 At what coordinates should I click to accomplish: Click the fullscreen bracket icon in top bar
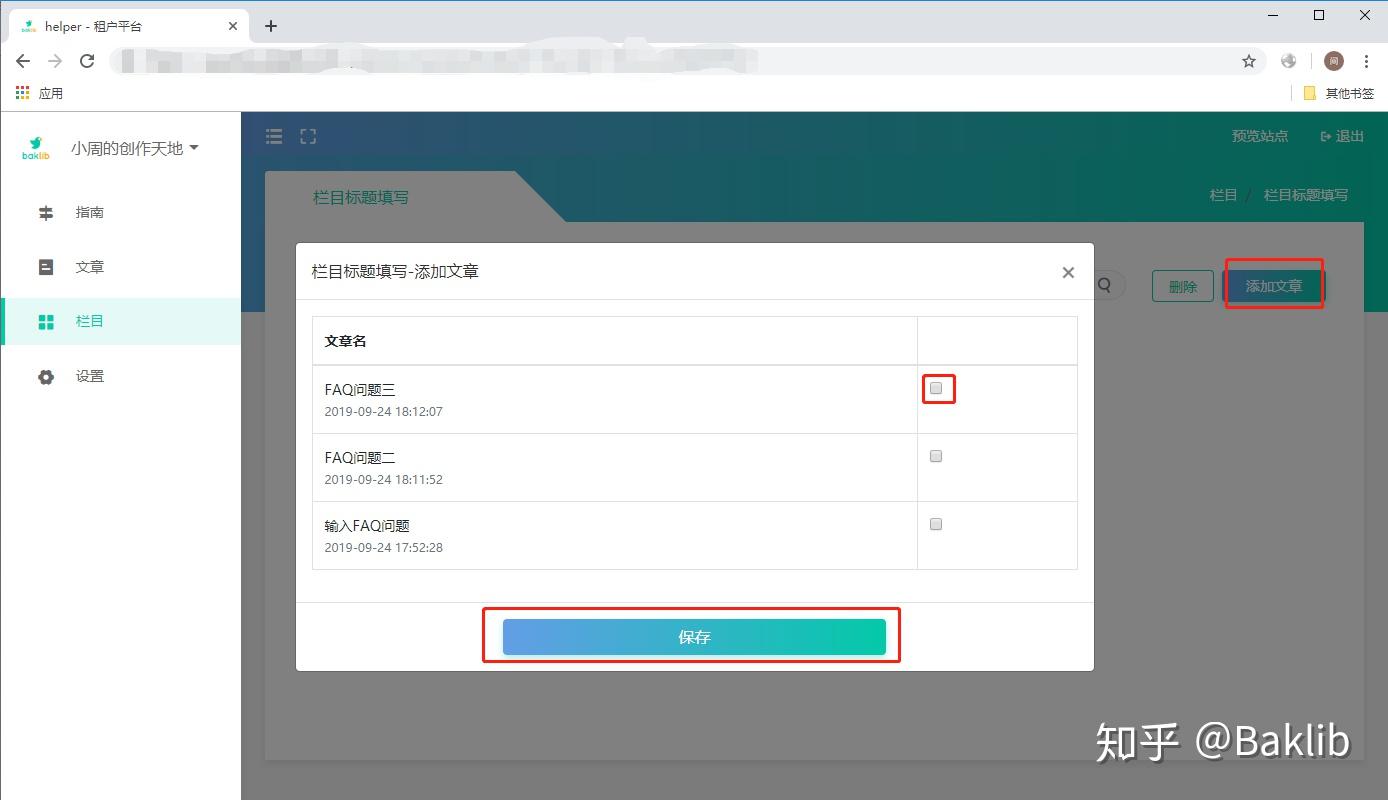[x=308, y=136]
